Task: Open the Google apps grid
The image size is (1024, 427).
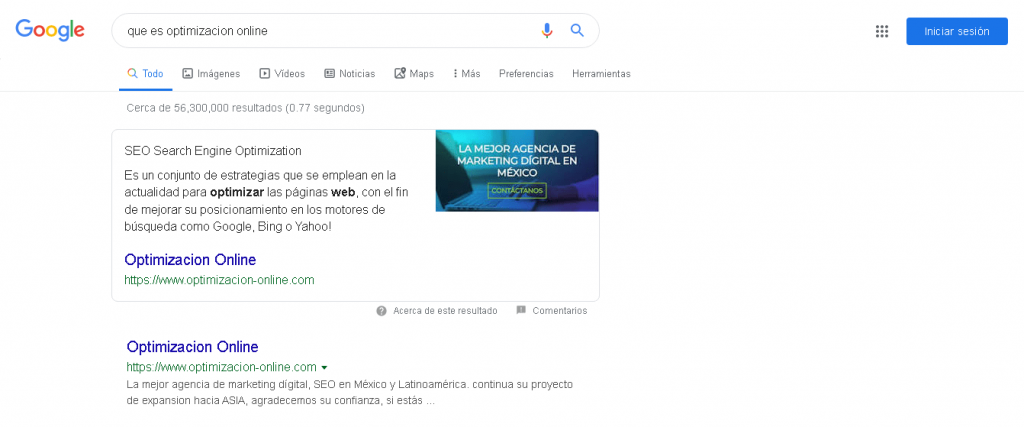Action: coord(882,31)
